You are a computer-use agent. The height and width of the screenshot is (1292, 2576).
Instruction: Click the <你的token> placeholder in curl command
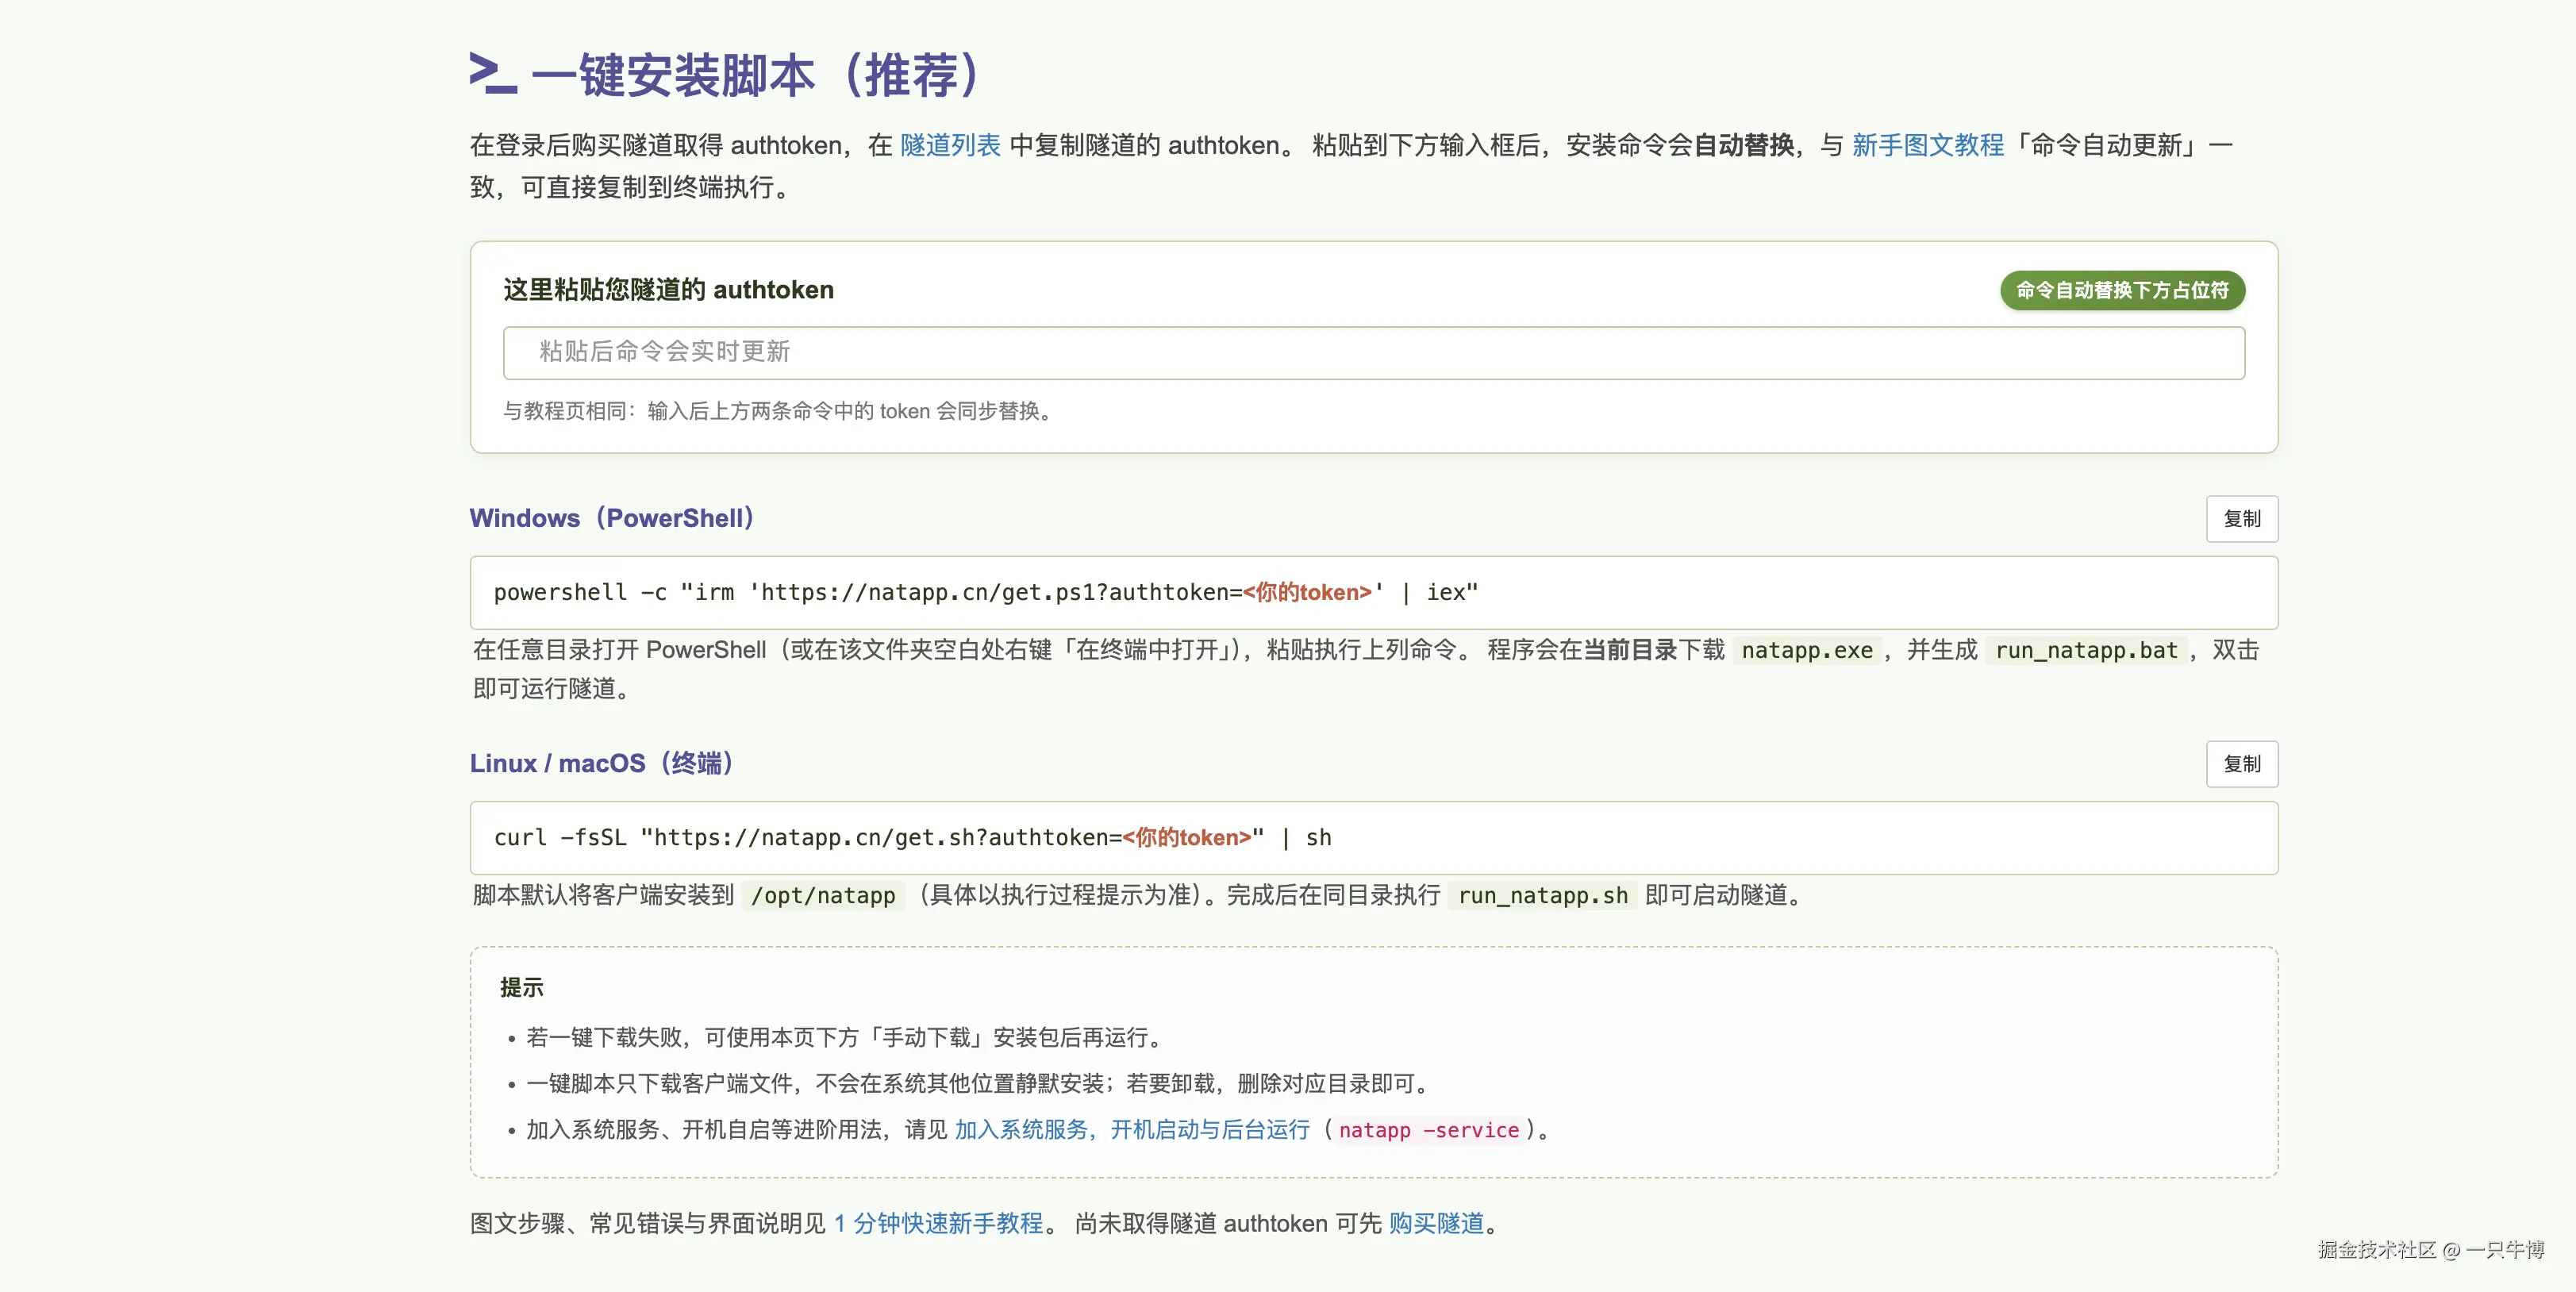coord(1186,837)
